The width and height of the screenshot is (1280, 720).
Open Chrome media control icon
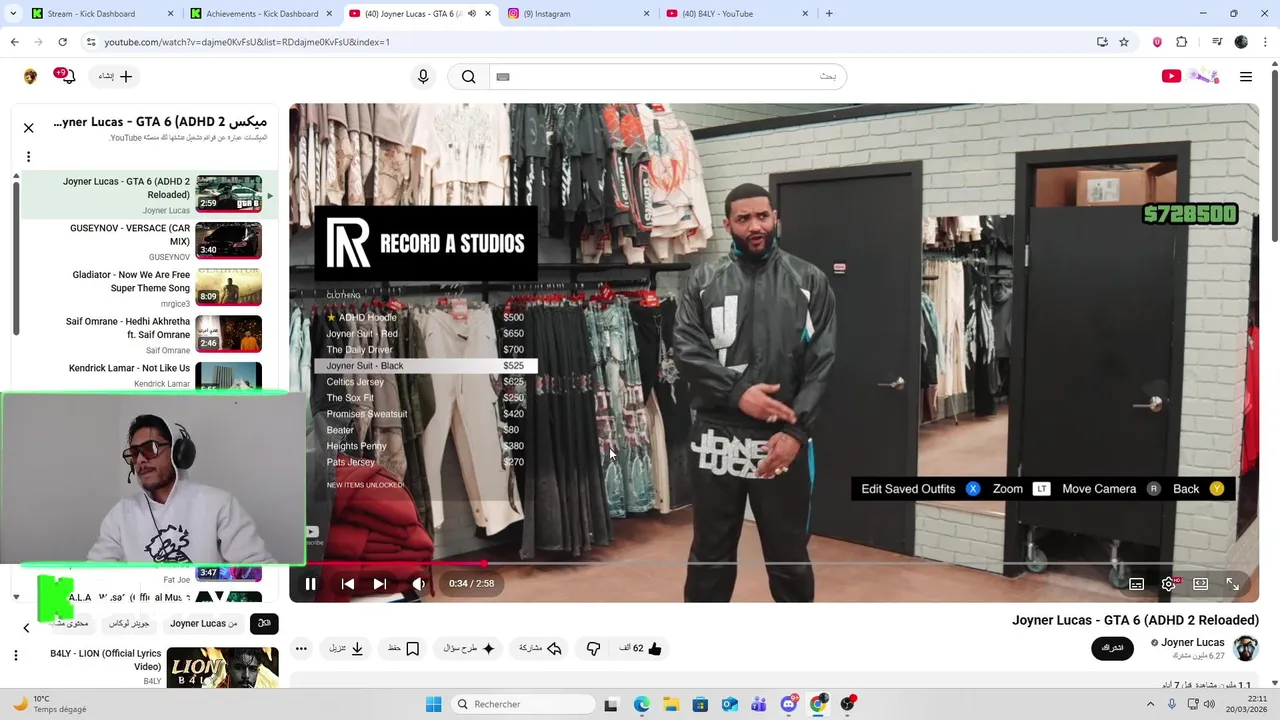pyautogui.click(x=1216, y=42)
